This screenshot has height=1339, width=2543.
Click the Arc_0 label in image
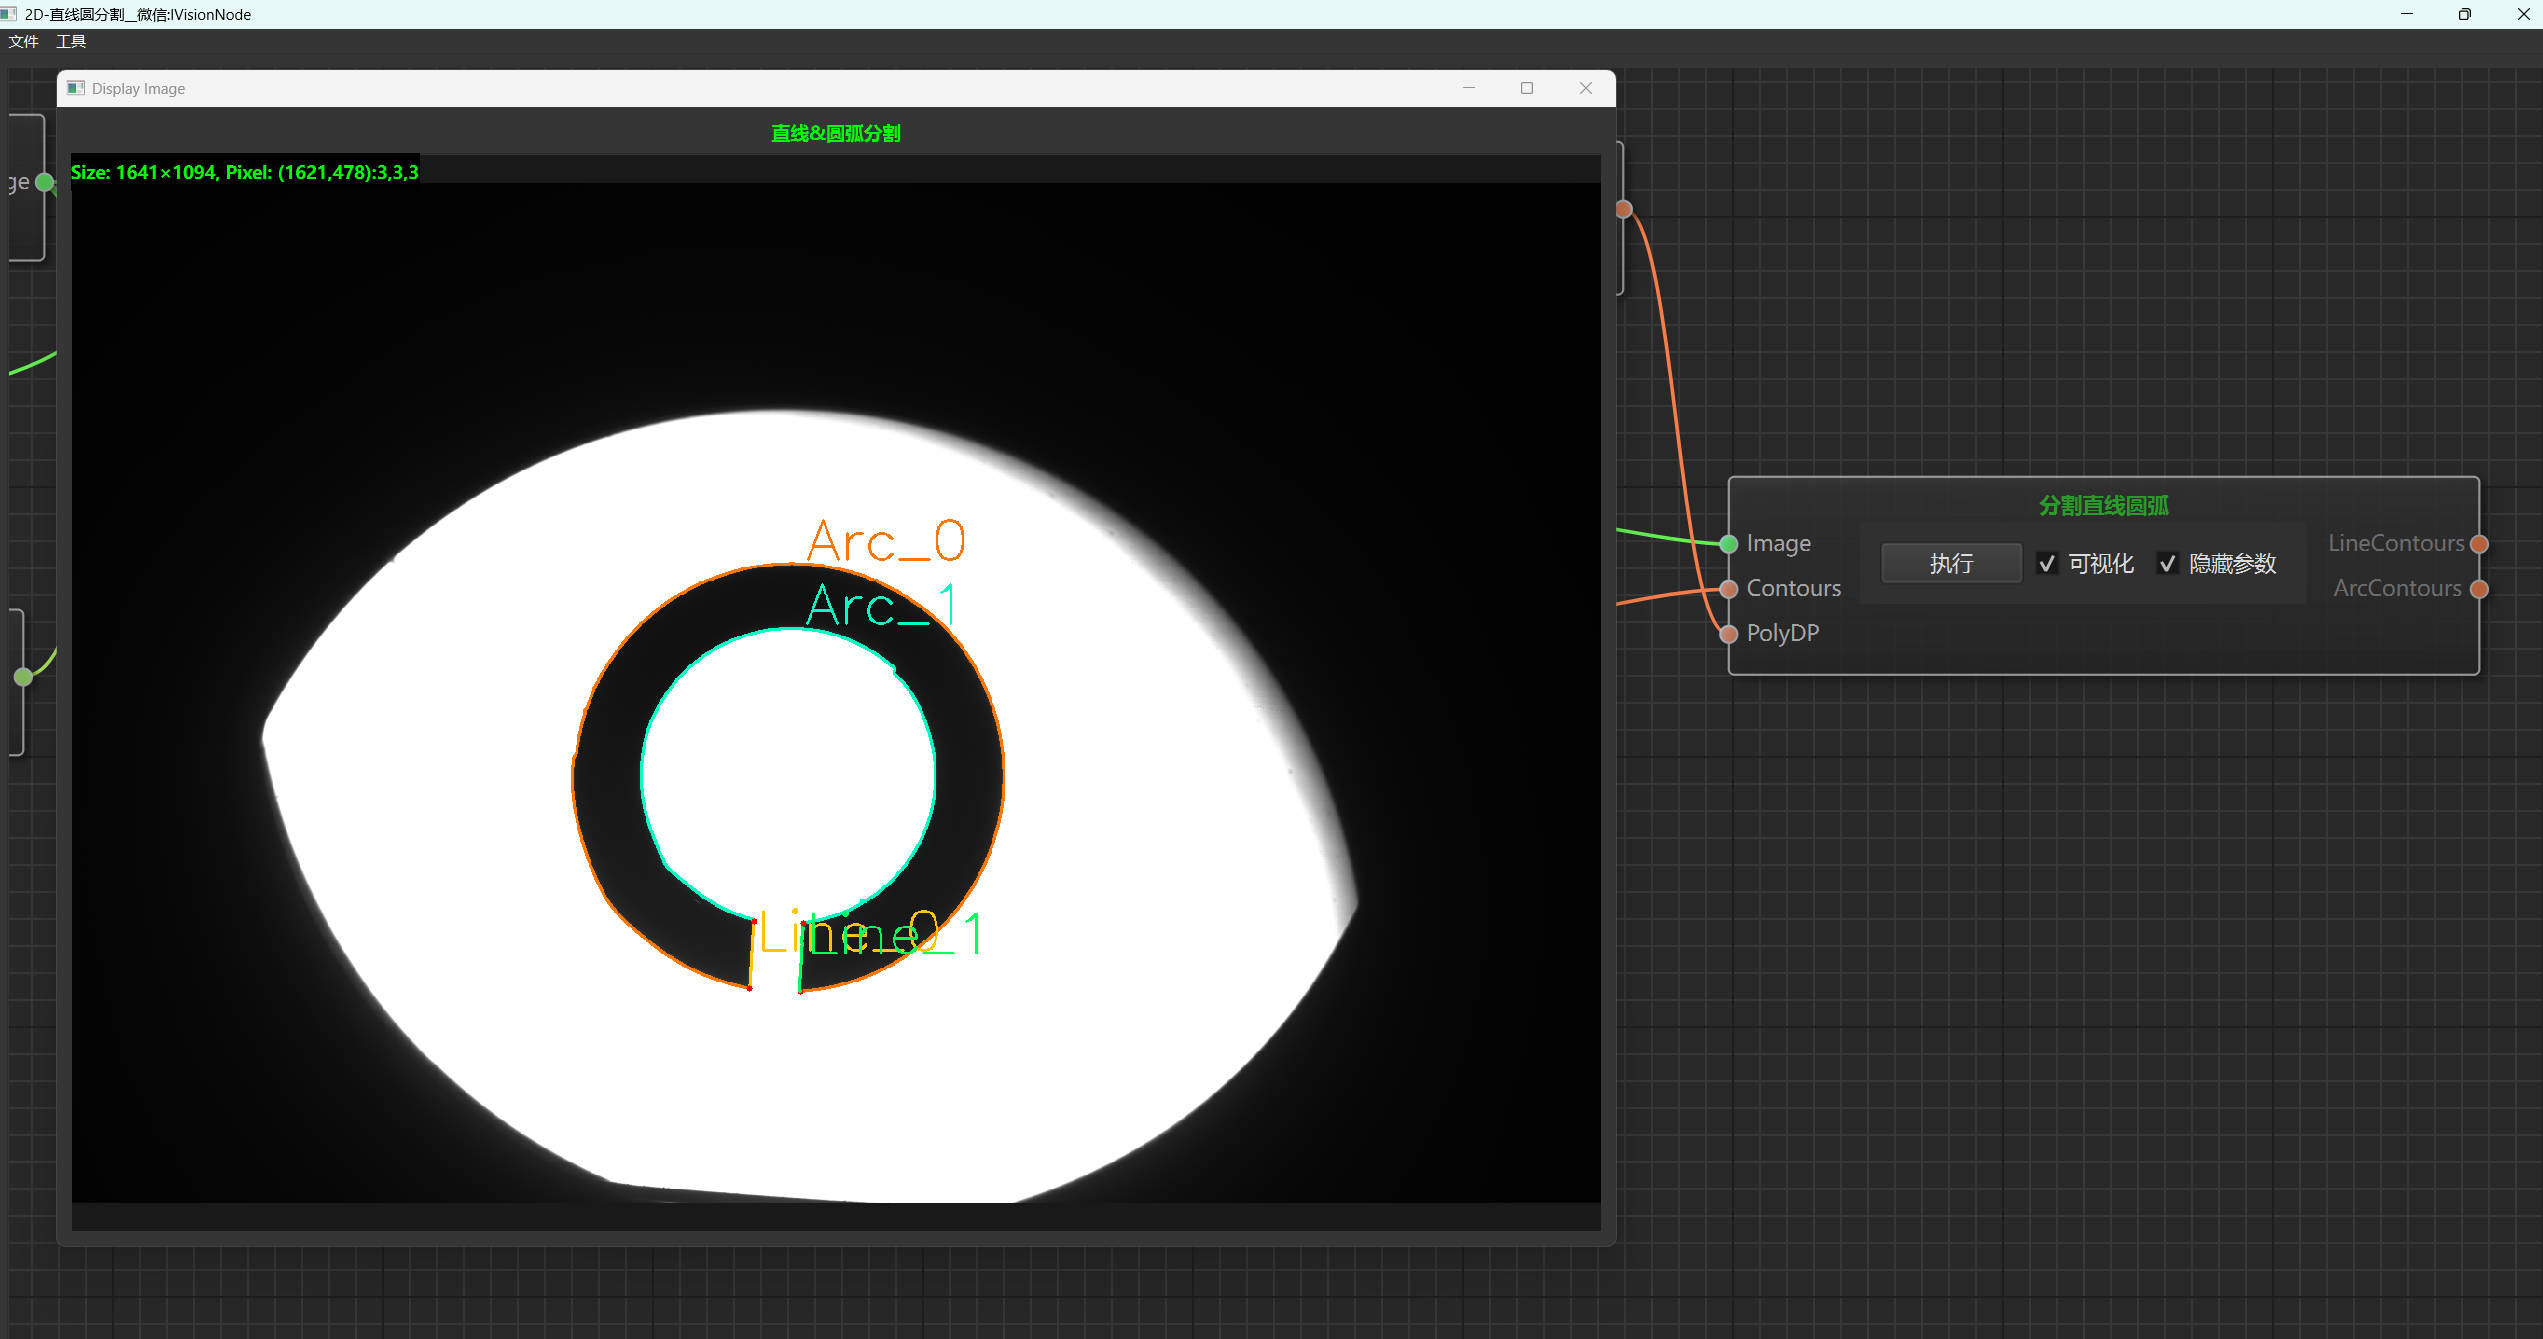point(886,541)
